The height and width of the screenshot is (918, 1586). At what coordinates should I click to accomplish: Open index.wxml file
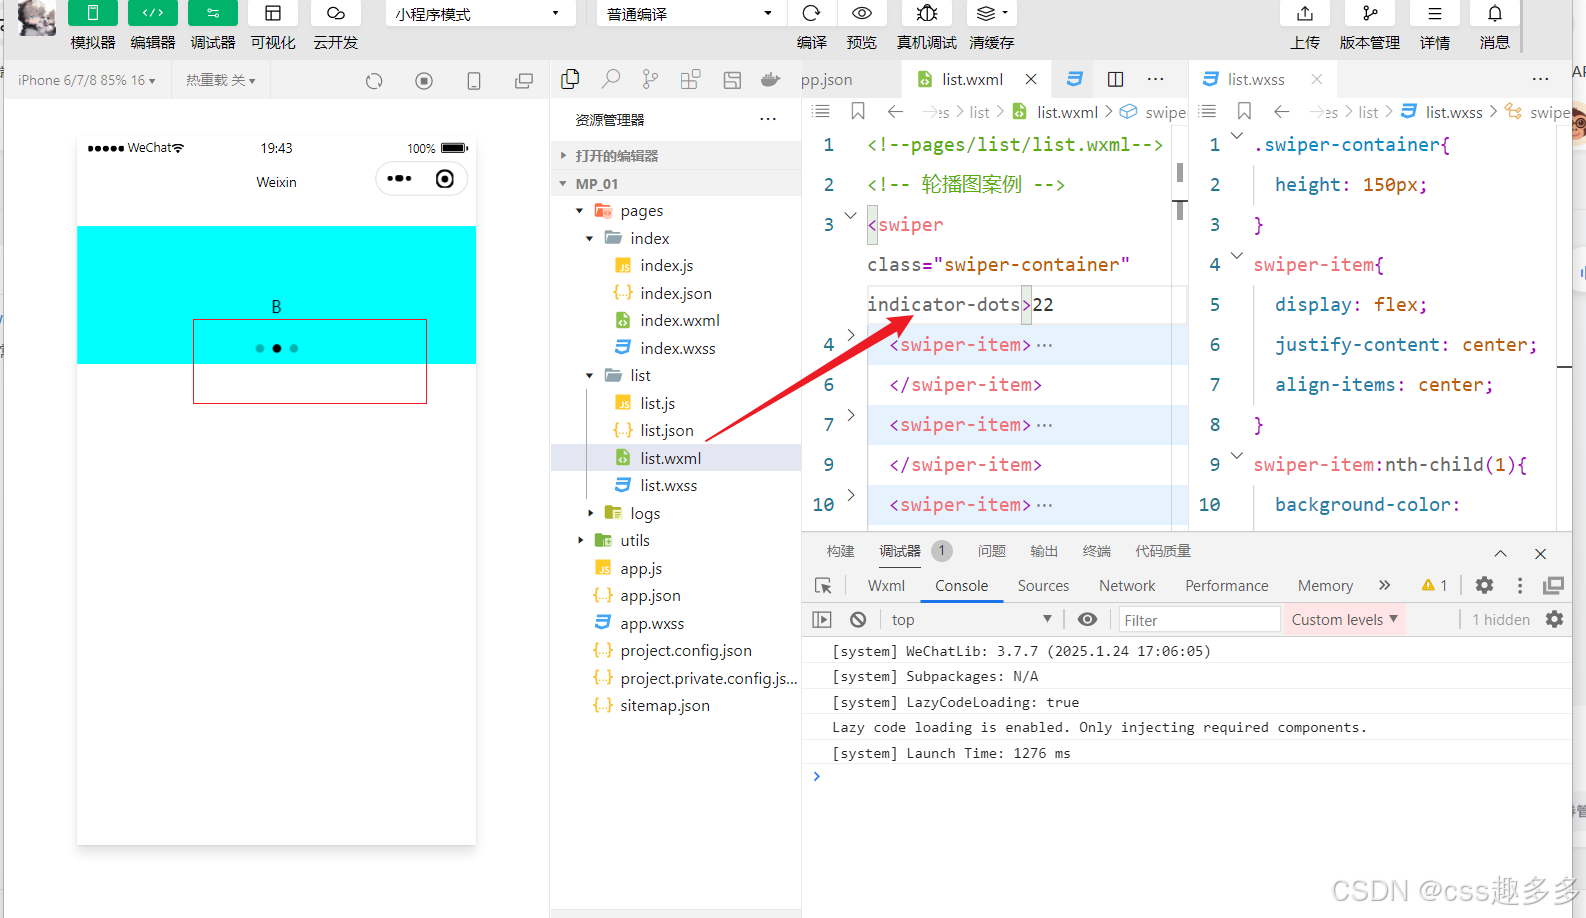point(679,320)
